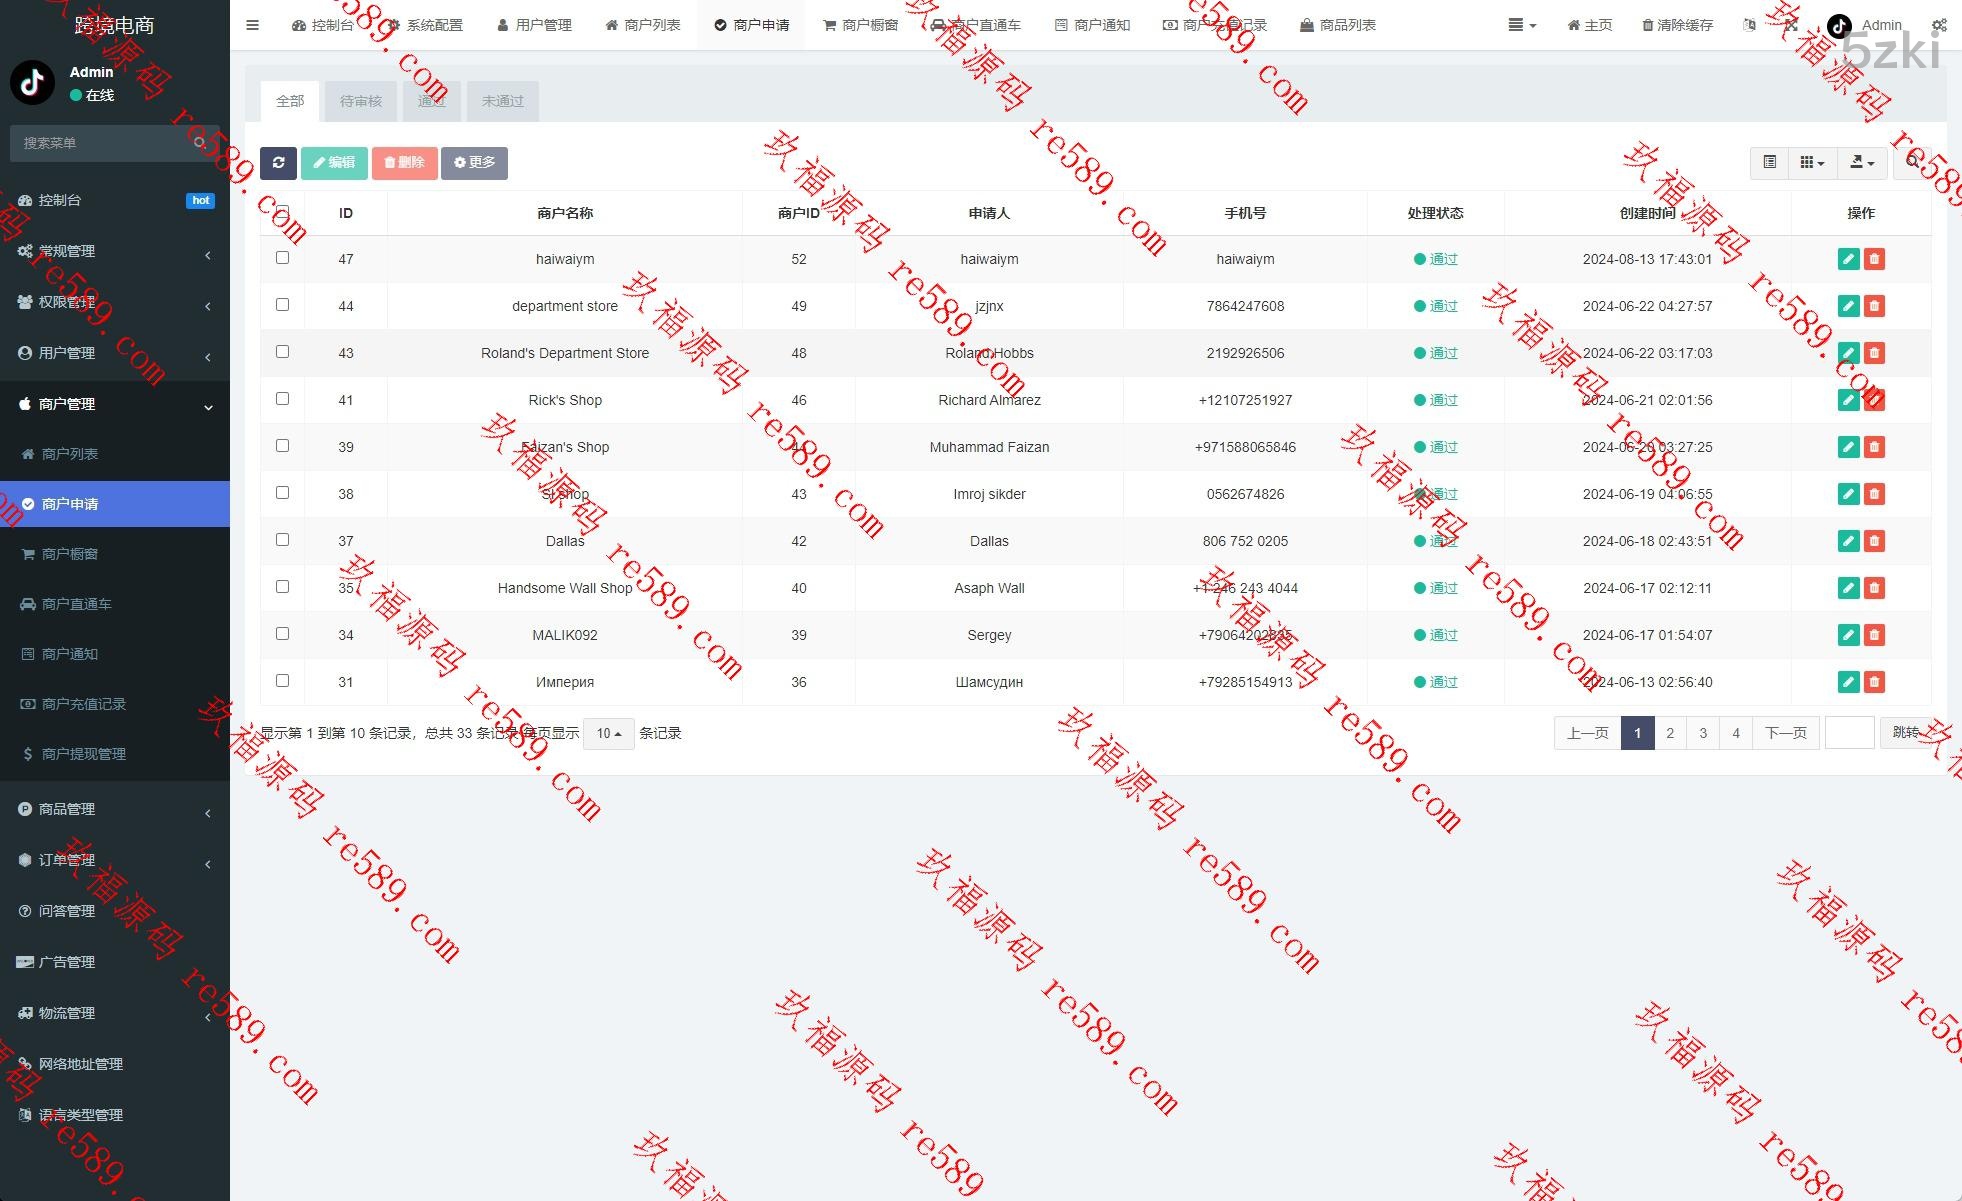1962x1201 pixels.
Task: Click the search magnifier icon in sidebar
Action: (200, 143)
